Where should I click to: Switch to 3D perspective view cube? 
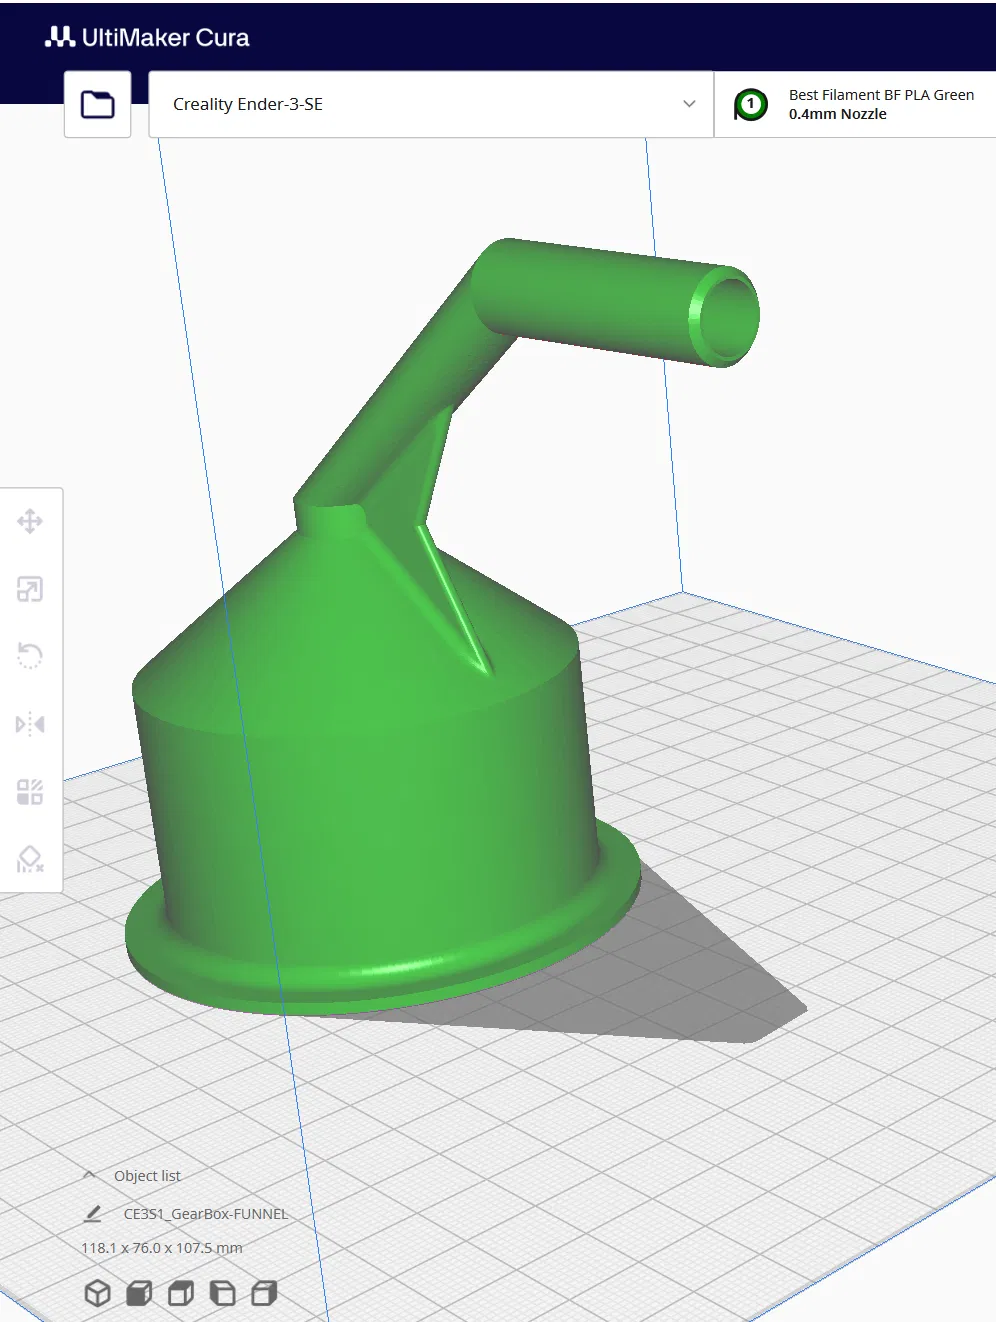[97, 1293]
